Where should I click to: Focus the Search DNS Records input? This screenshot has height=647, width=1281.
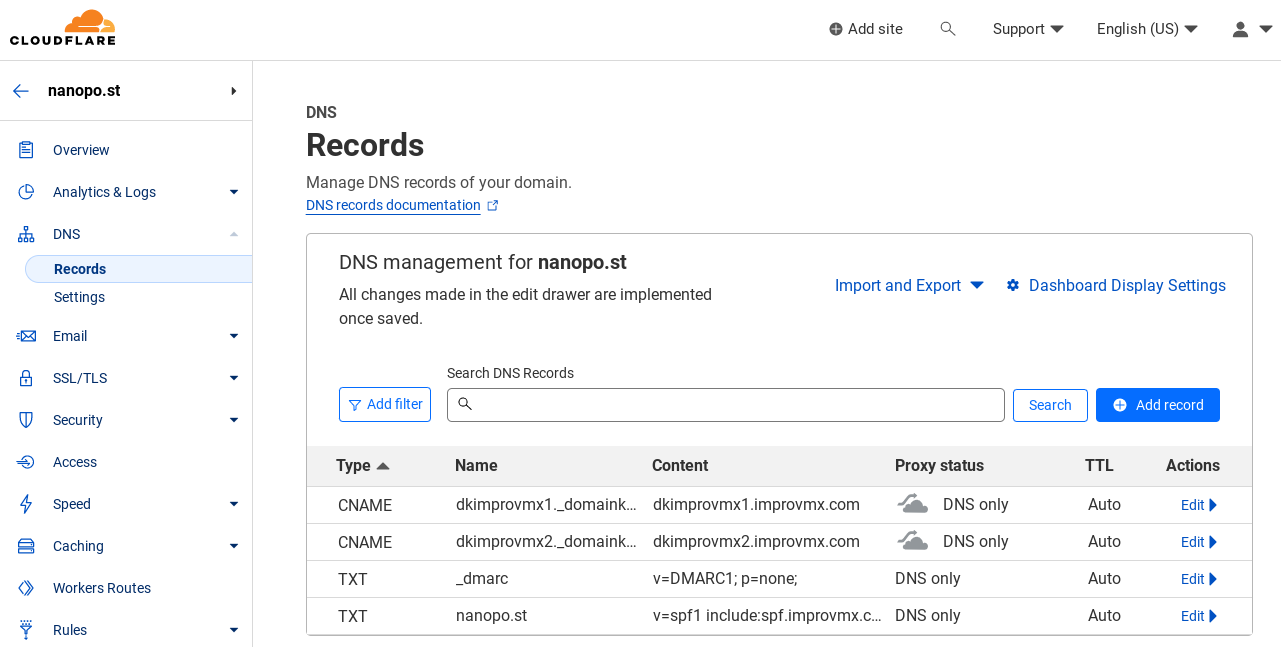click(726, 405)
